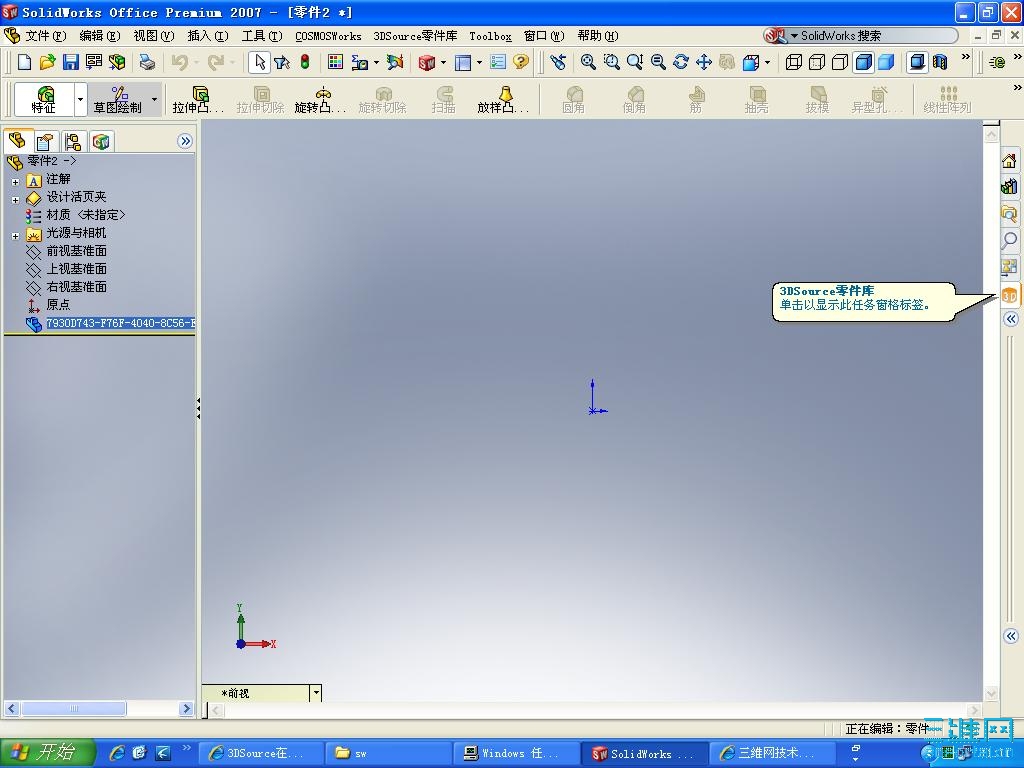Image resolution: width=1024 pixels, height=768 pixels.
Task: Click the New document icon
Action: pos(24,62)
